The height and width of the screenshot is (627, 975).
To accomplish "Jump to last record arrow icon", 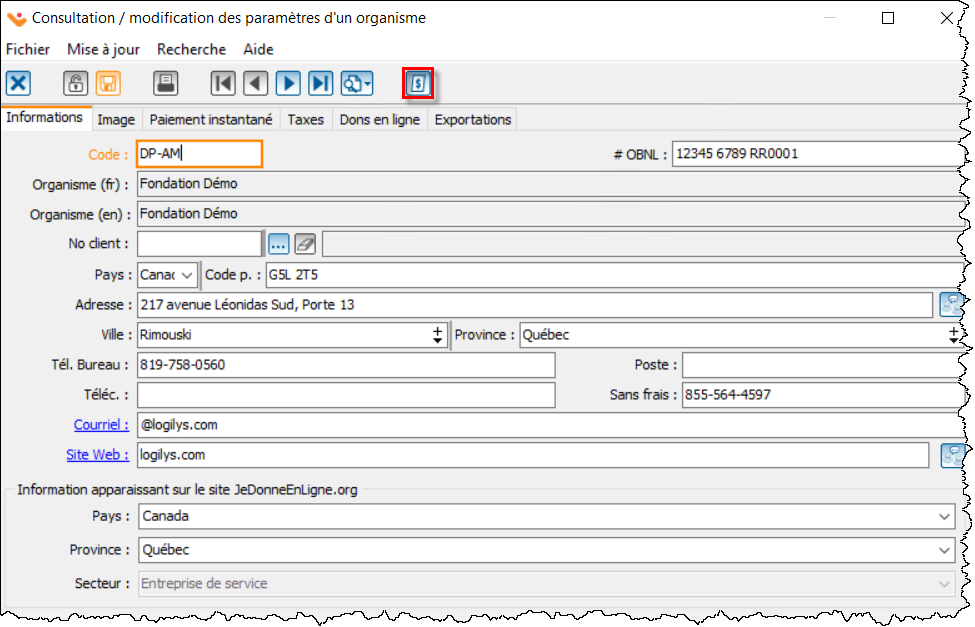I will tap(320, 84).
